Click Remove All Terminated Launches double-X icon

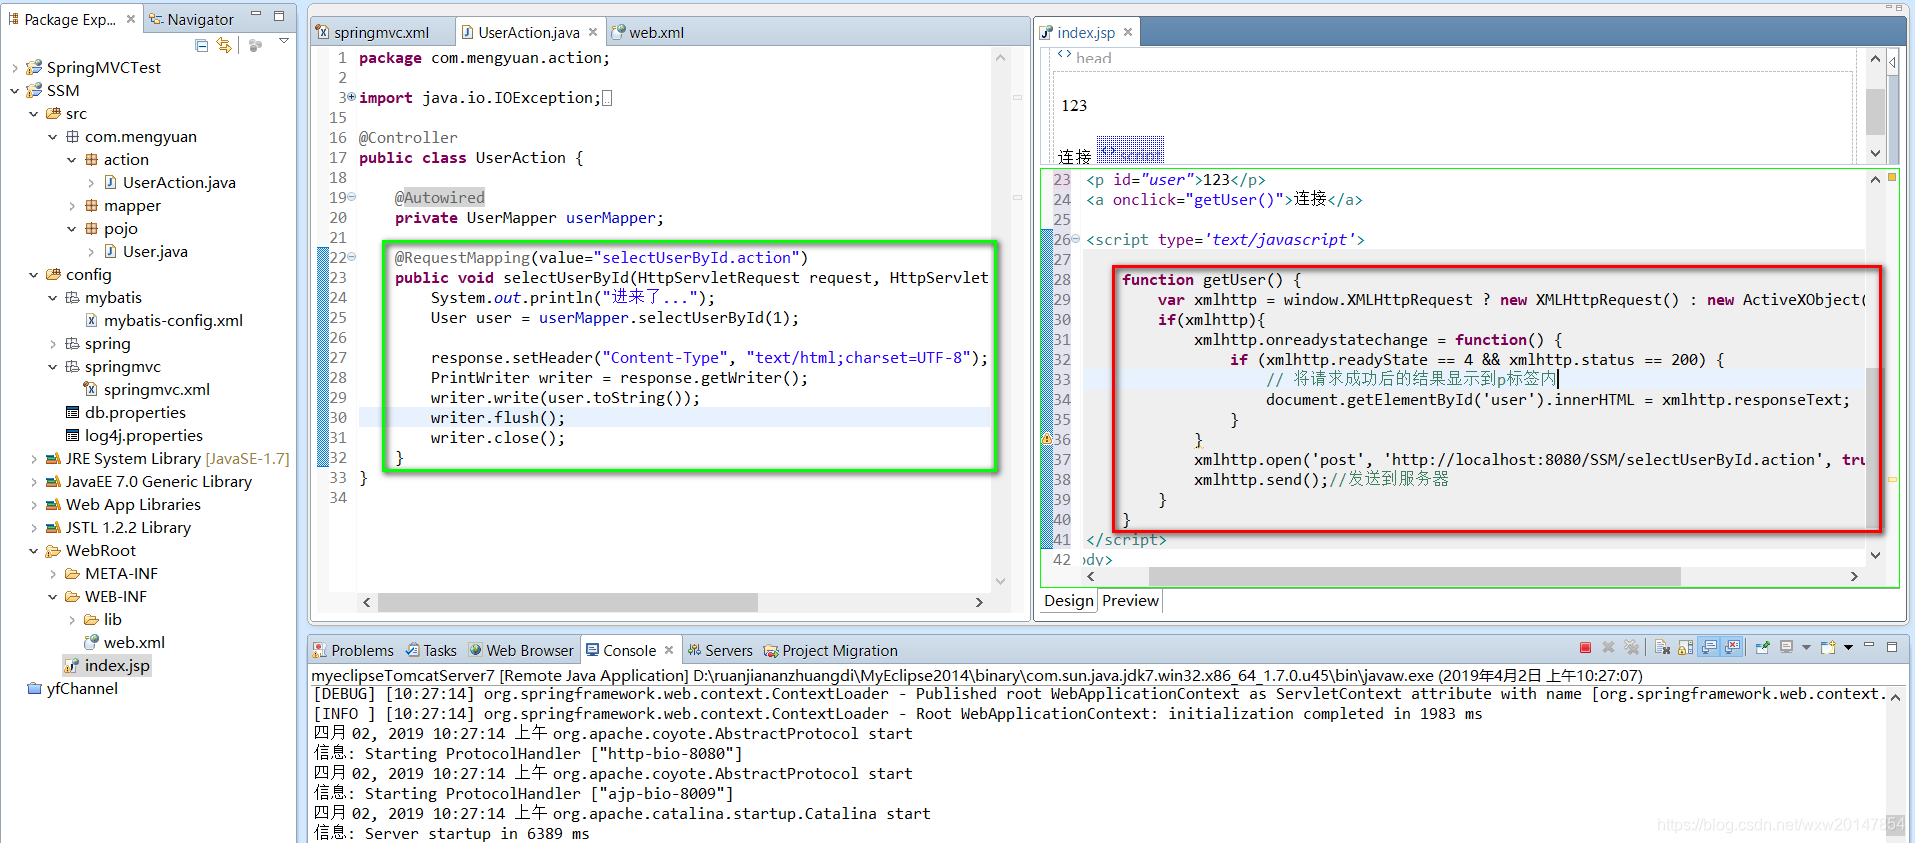pos(1631,647)
